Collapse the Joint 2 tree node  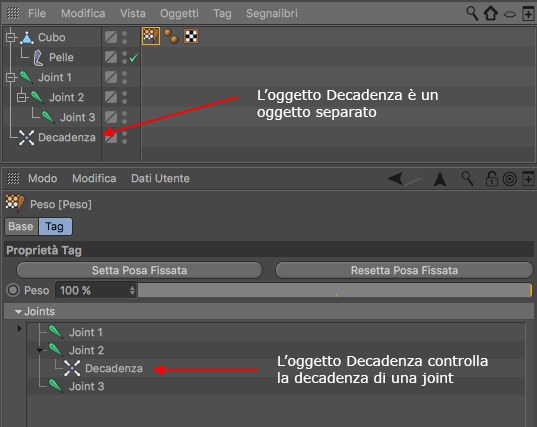[x=39, y=350]
